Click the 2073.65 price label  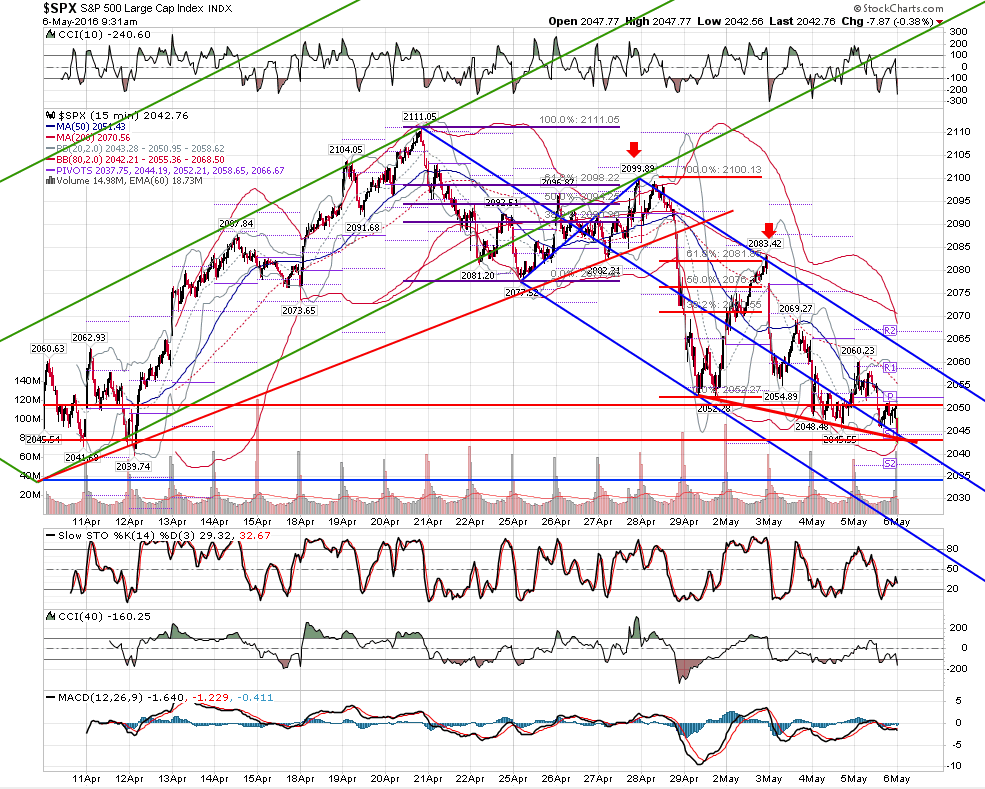click(x=299, y=310)
